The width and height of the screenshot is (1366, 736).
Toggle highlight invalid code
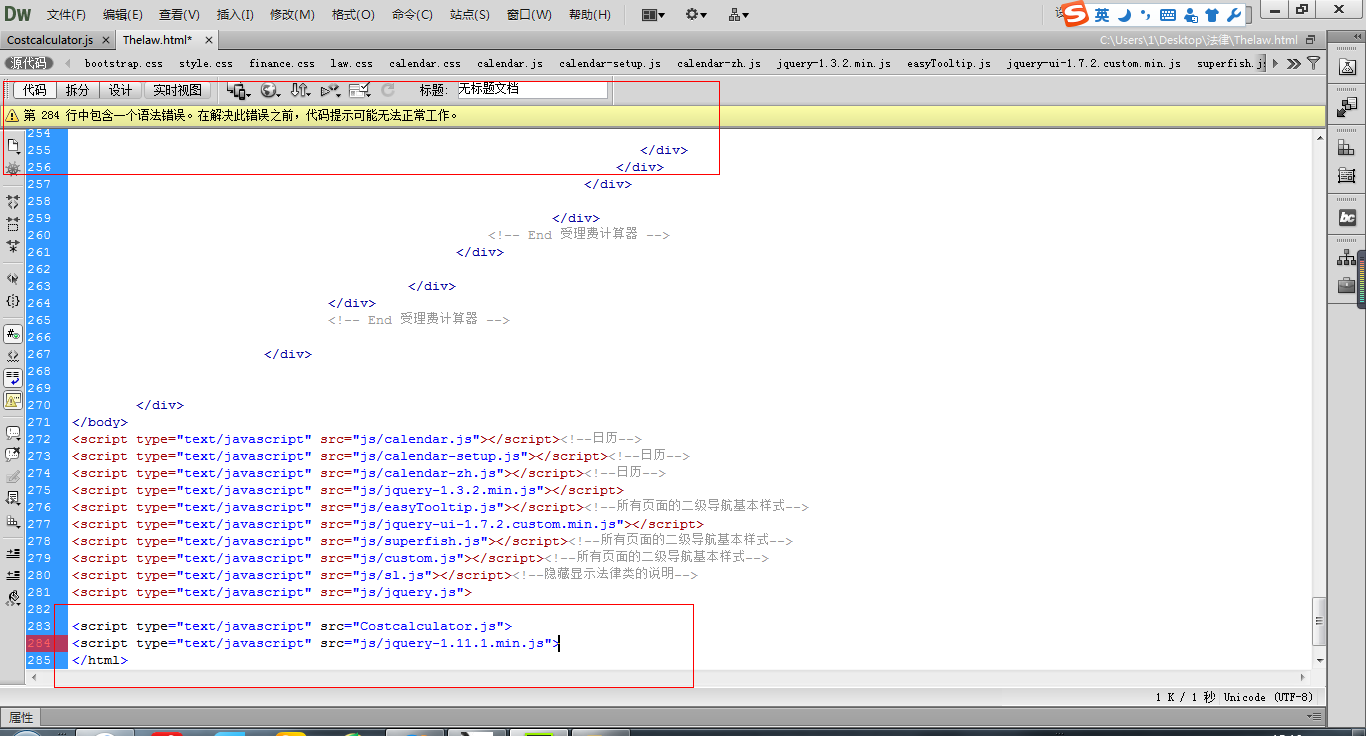pos(13,356)
